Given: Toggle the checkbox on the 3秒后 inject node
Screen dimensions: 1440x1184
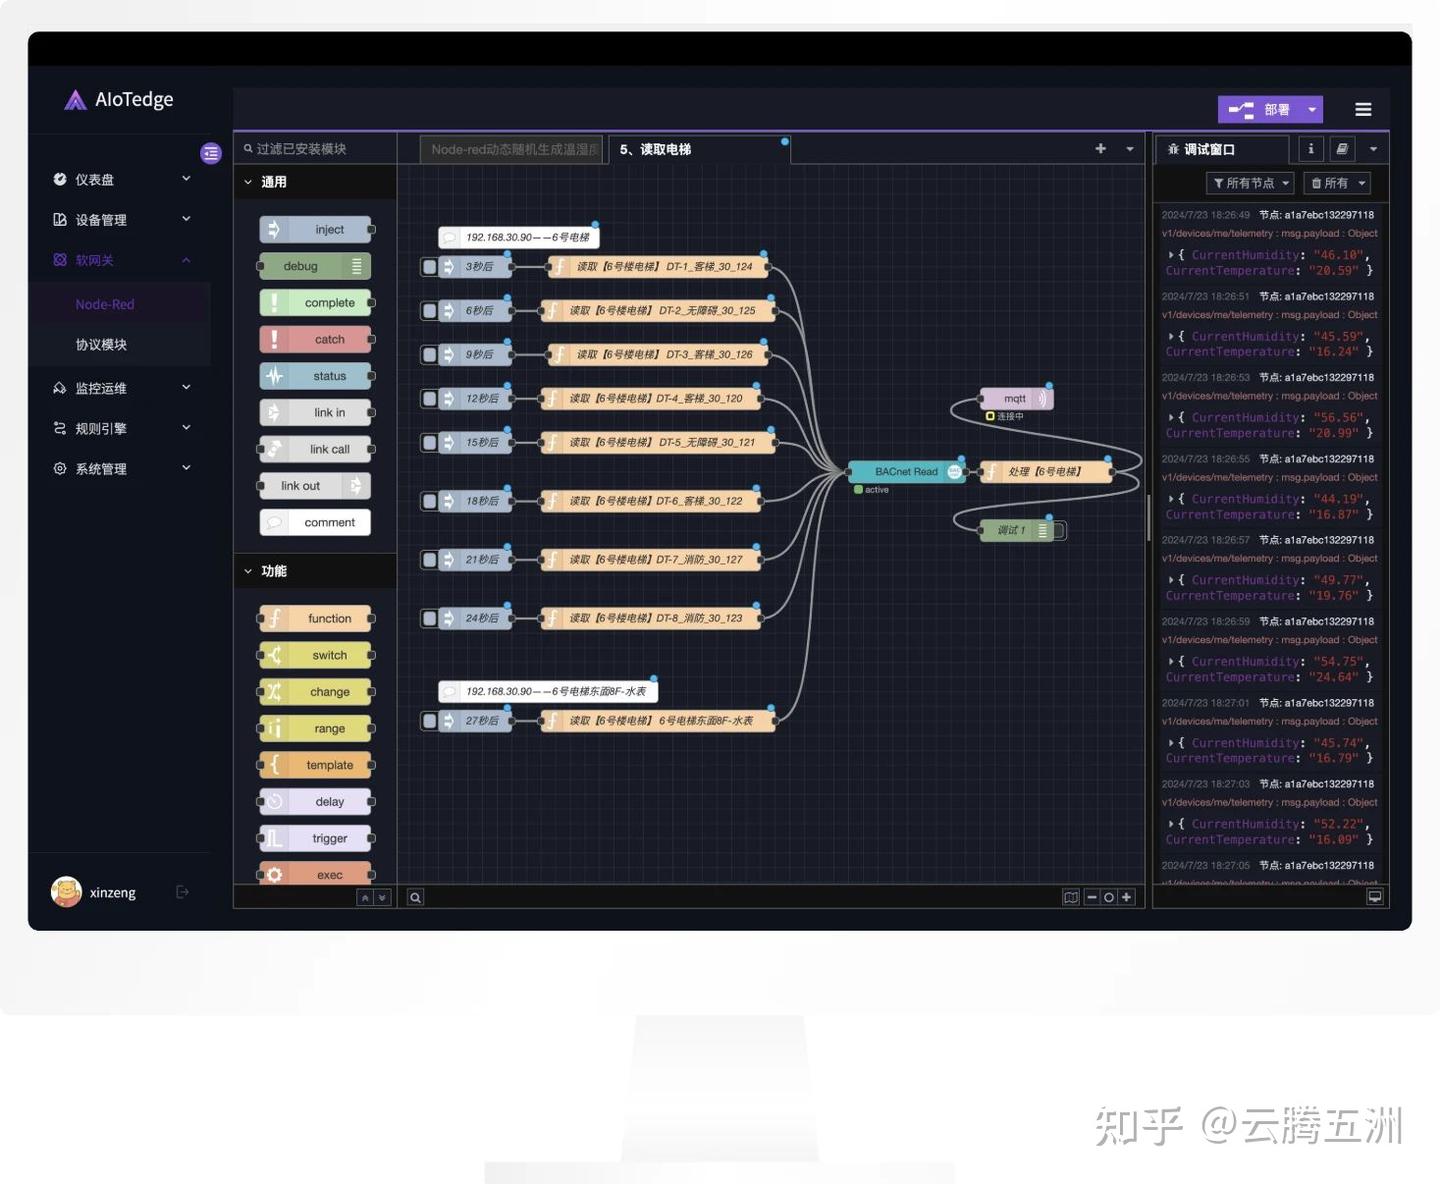Looking at the screenshot, I should [430, 266].
